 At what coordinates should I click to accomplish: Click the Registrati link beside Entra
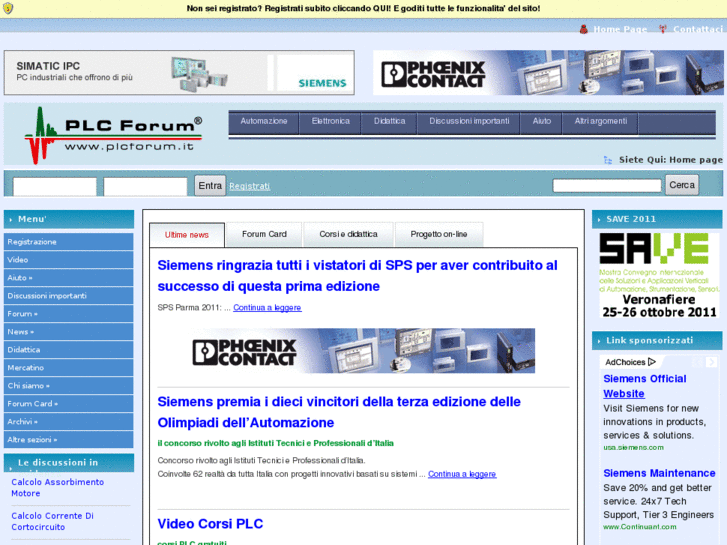[x=249, y=186]
